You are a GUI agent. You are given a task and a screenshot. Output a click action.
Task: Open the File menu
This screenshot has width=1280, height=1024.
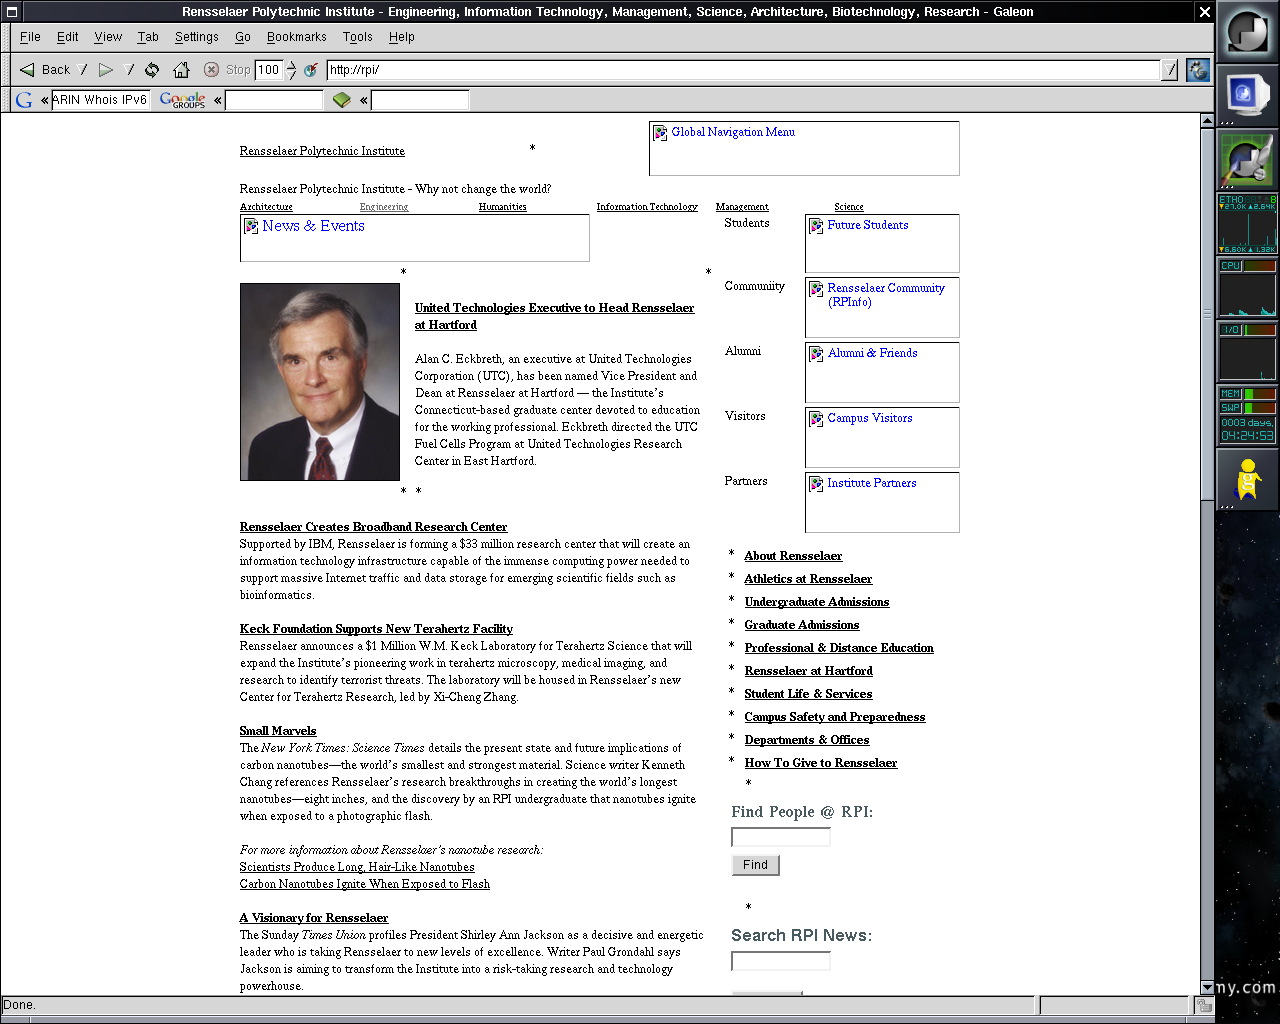click(x=30, y=37)
